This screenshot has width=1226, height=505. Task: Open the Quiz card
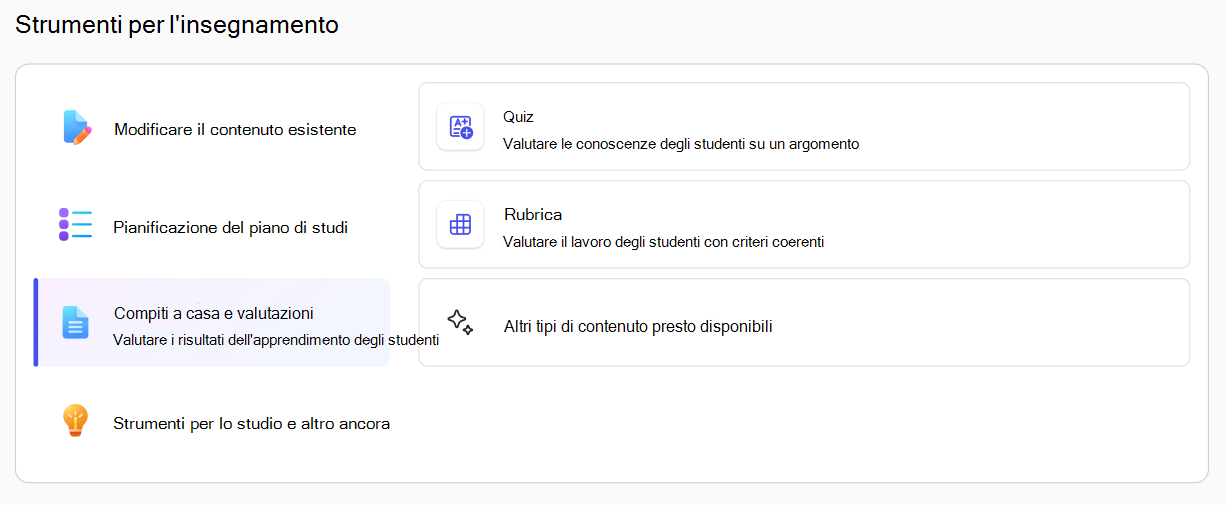click(804, 127)
